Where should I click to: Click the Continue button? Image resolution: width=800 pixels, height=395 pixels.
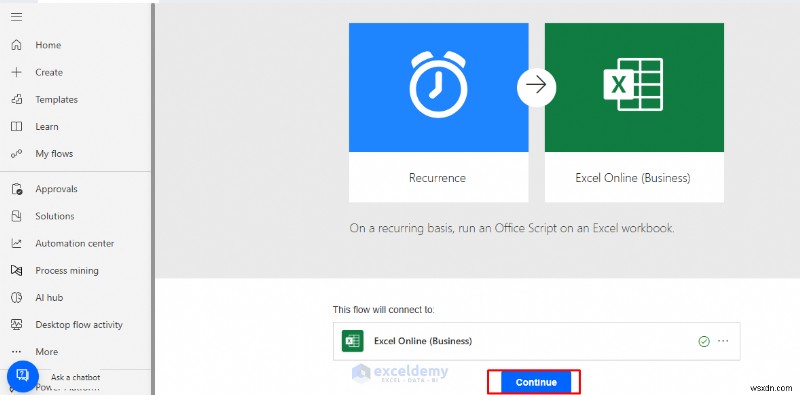(536, 382)
